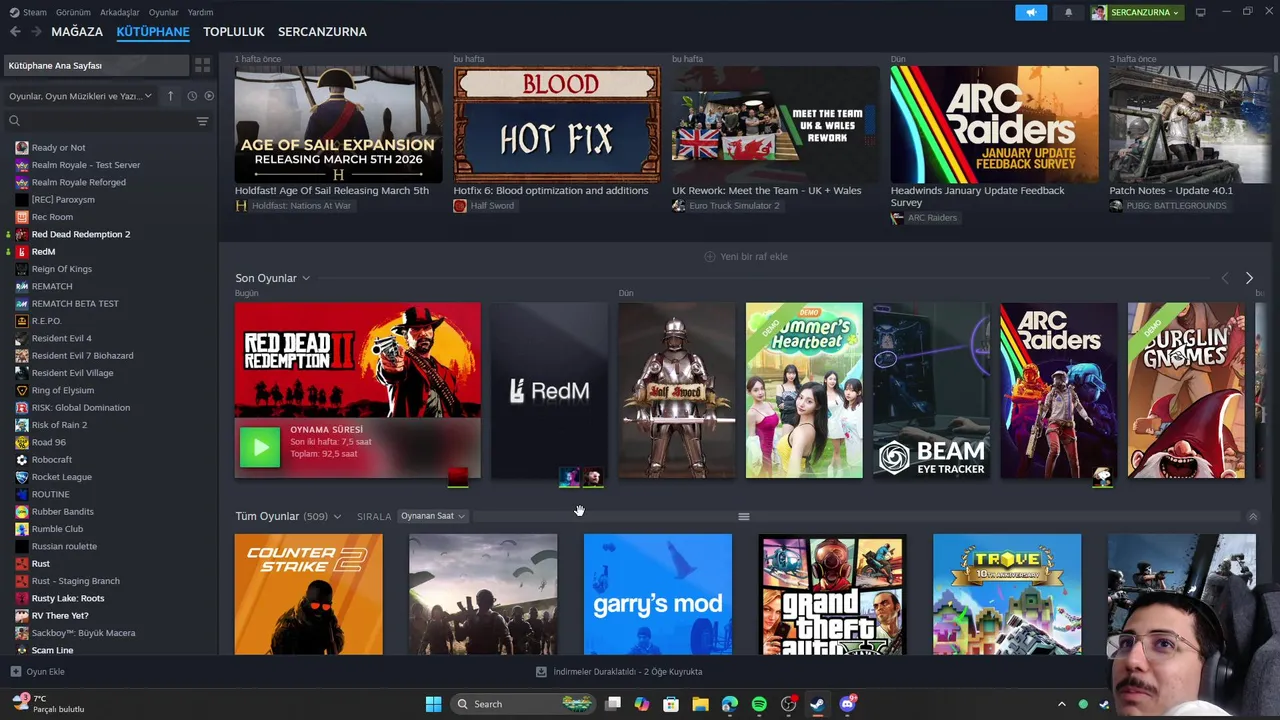Open the garry's mod game tile
Screen dimensions: 1280x720
coord(658,594)
